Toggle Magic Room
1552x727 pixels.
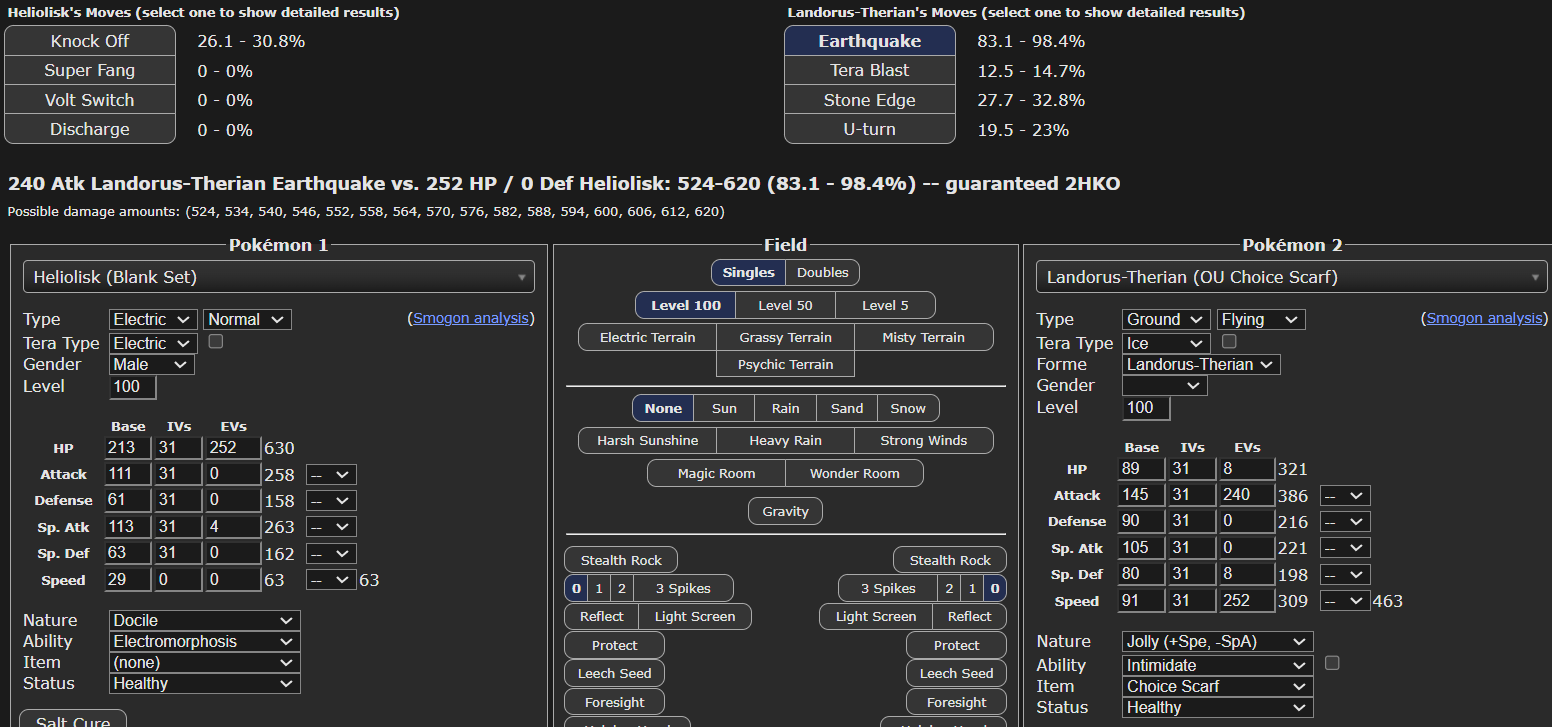point(716,473)
